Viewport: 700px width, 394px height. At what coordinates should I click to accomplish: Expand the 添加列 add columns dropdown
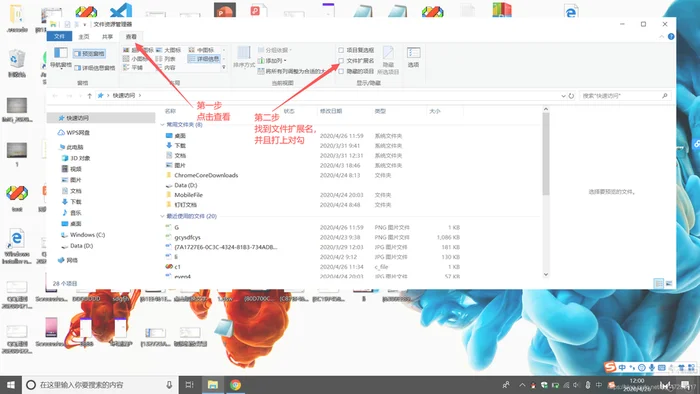[272, 61]
